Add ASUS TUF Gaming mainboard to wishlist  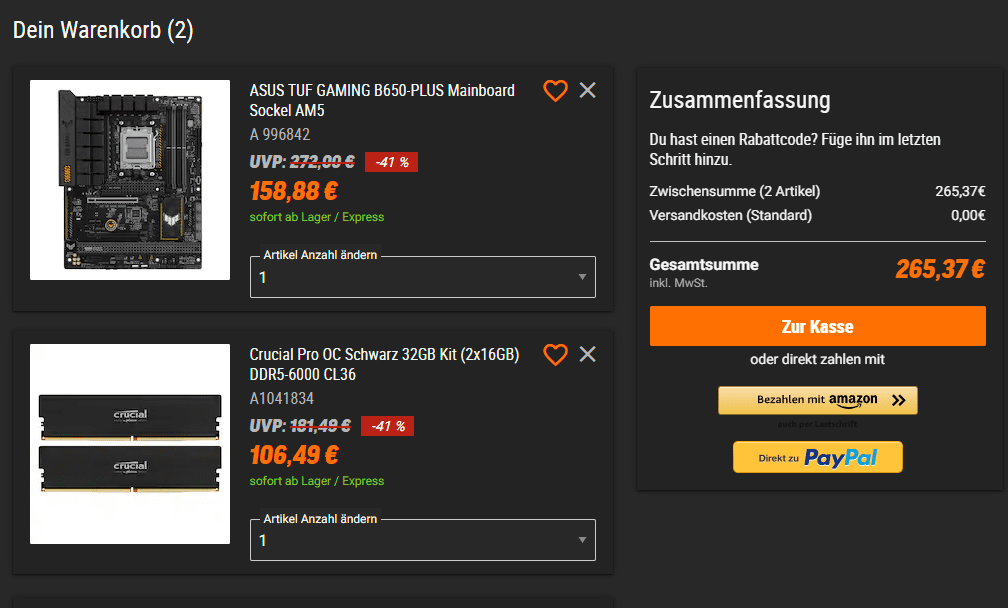[x=555, y=91]
